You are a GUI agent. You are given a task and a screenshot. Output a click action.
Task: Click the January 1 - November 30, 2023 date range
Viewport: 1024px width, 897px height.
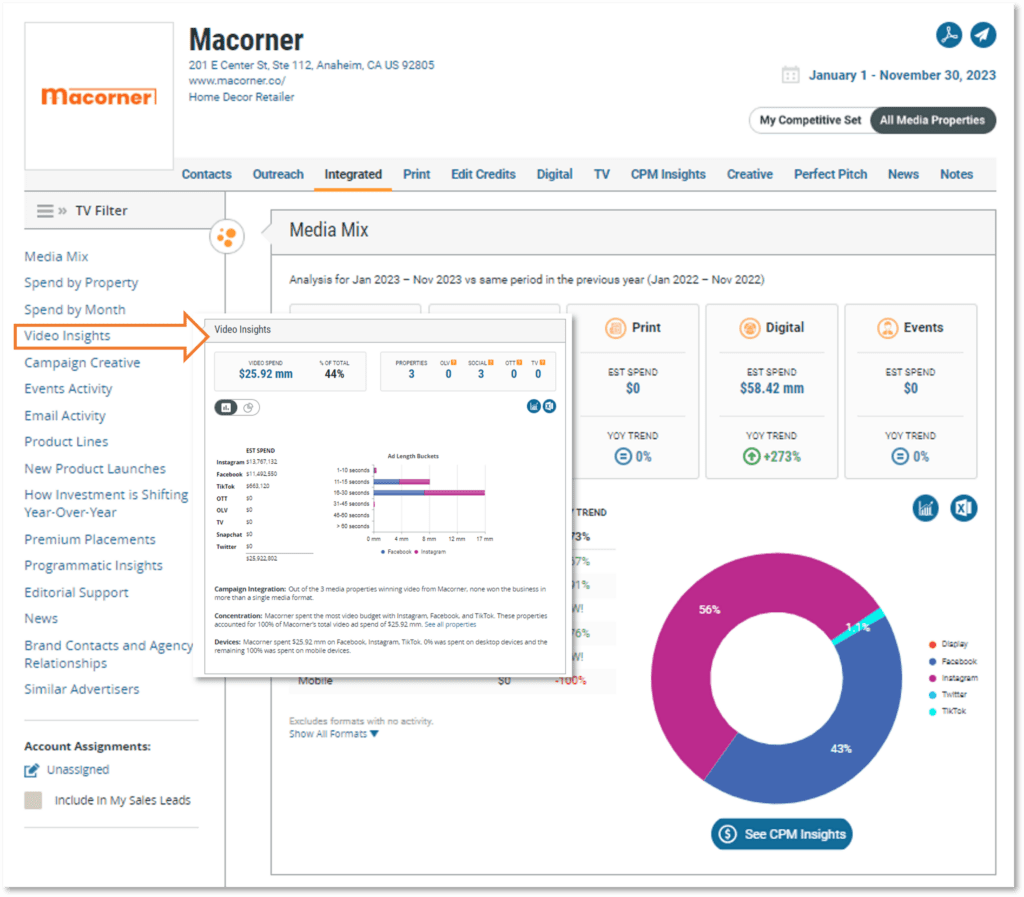tap(903, 75)
